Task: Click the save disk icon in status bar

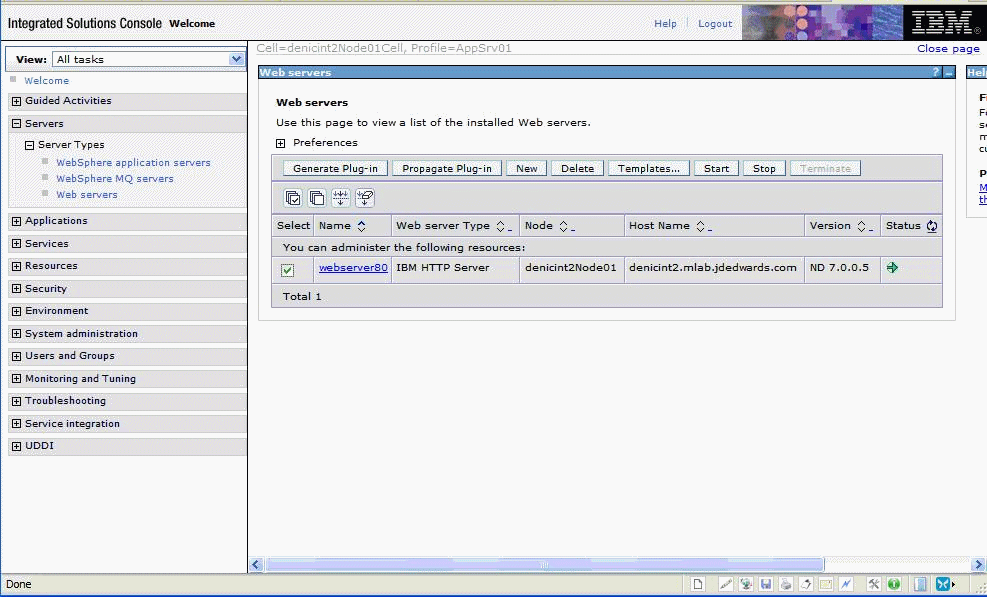Action: tap(765, 584)
